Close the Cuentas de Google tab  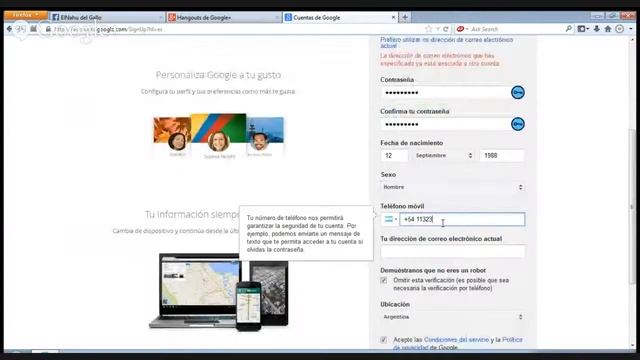tap(393, 17)
